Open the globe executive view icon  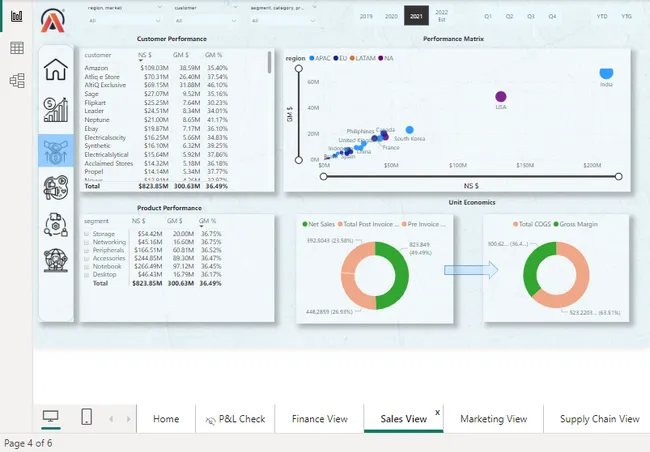pos(55,262)
